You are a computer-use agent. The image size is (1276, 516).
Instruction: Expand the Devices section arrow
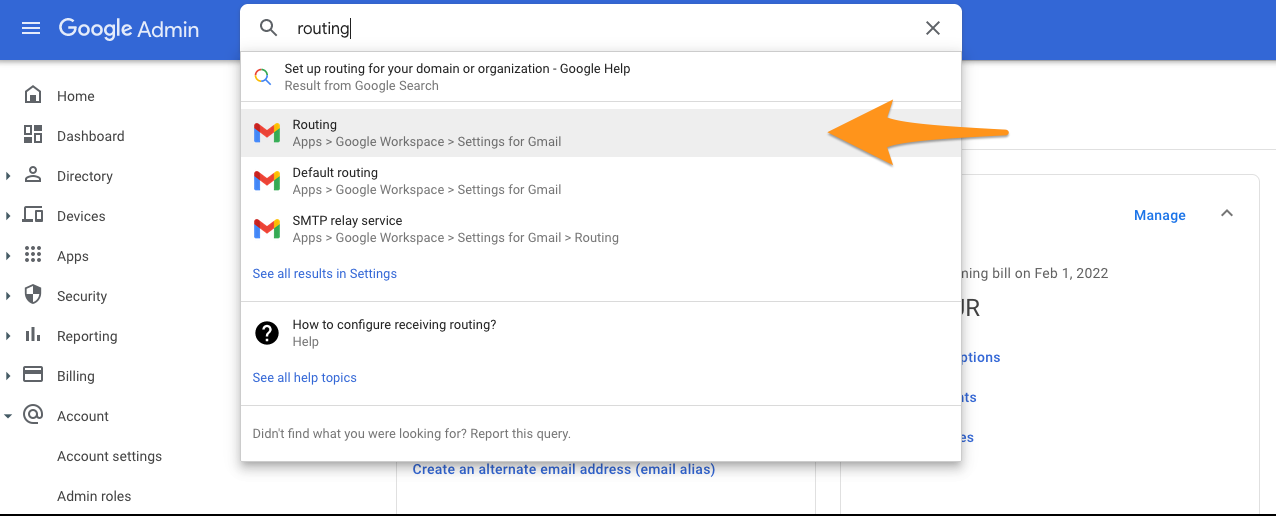[x=8, y=216]
